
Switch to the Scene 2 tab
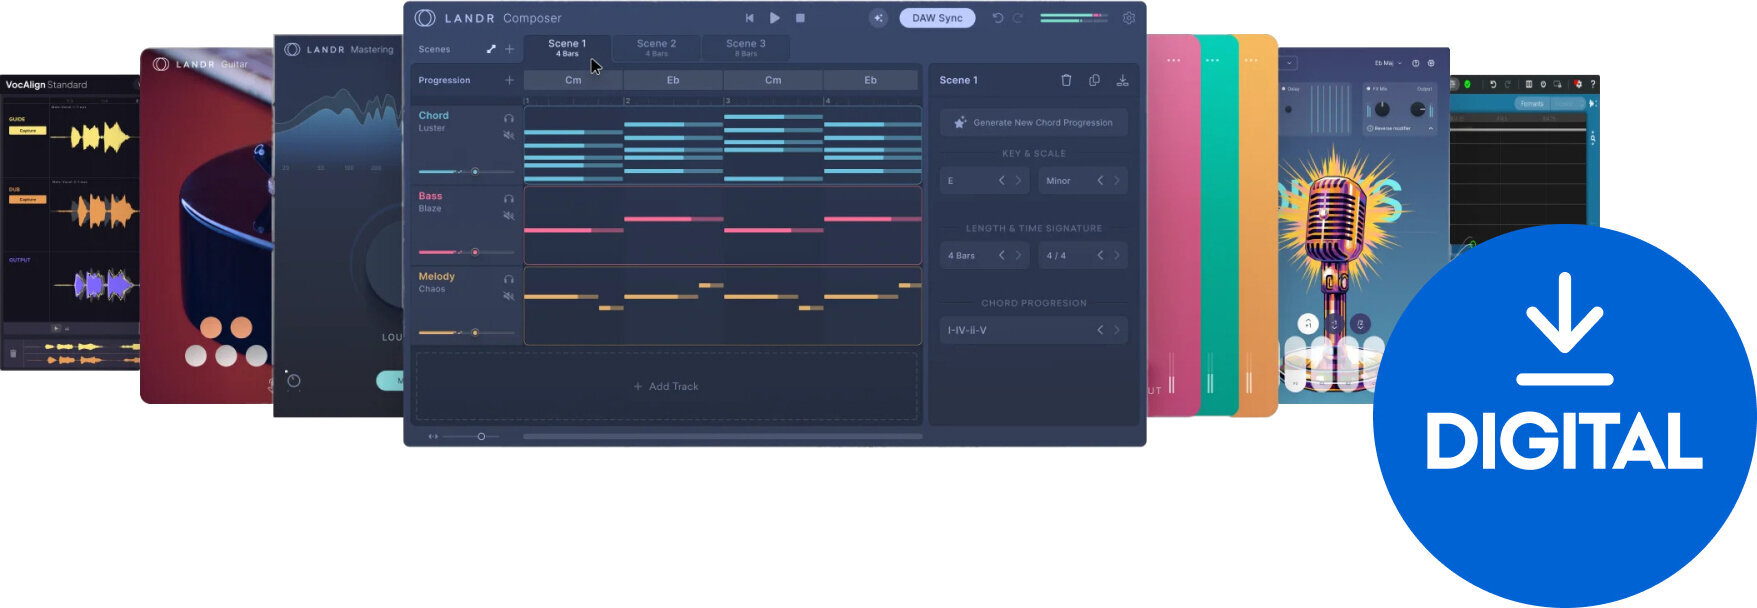(656, 47)
